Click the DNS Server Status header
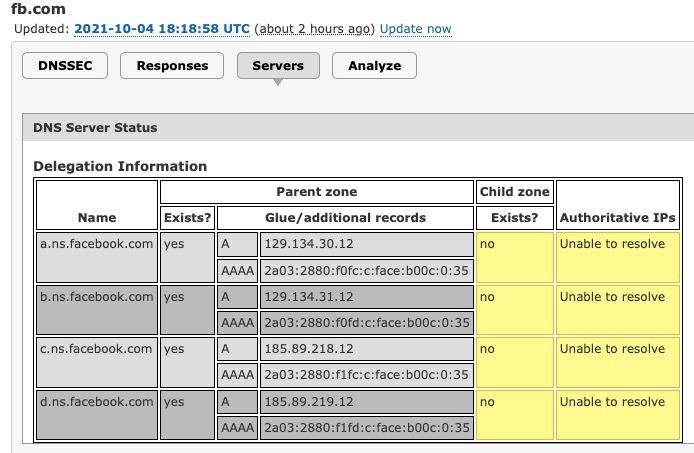The width and height of the screenshot is (694, 453). pos(358,128)
